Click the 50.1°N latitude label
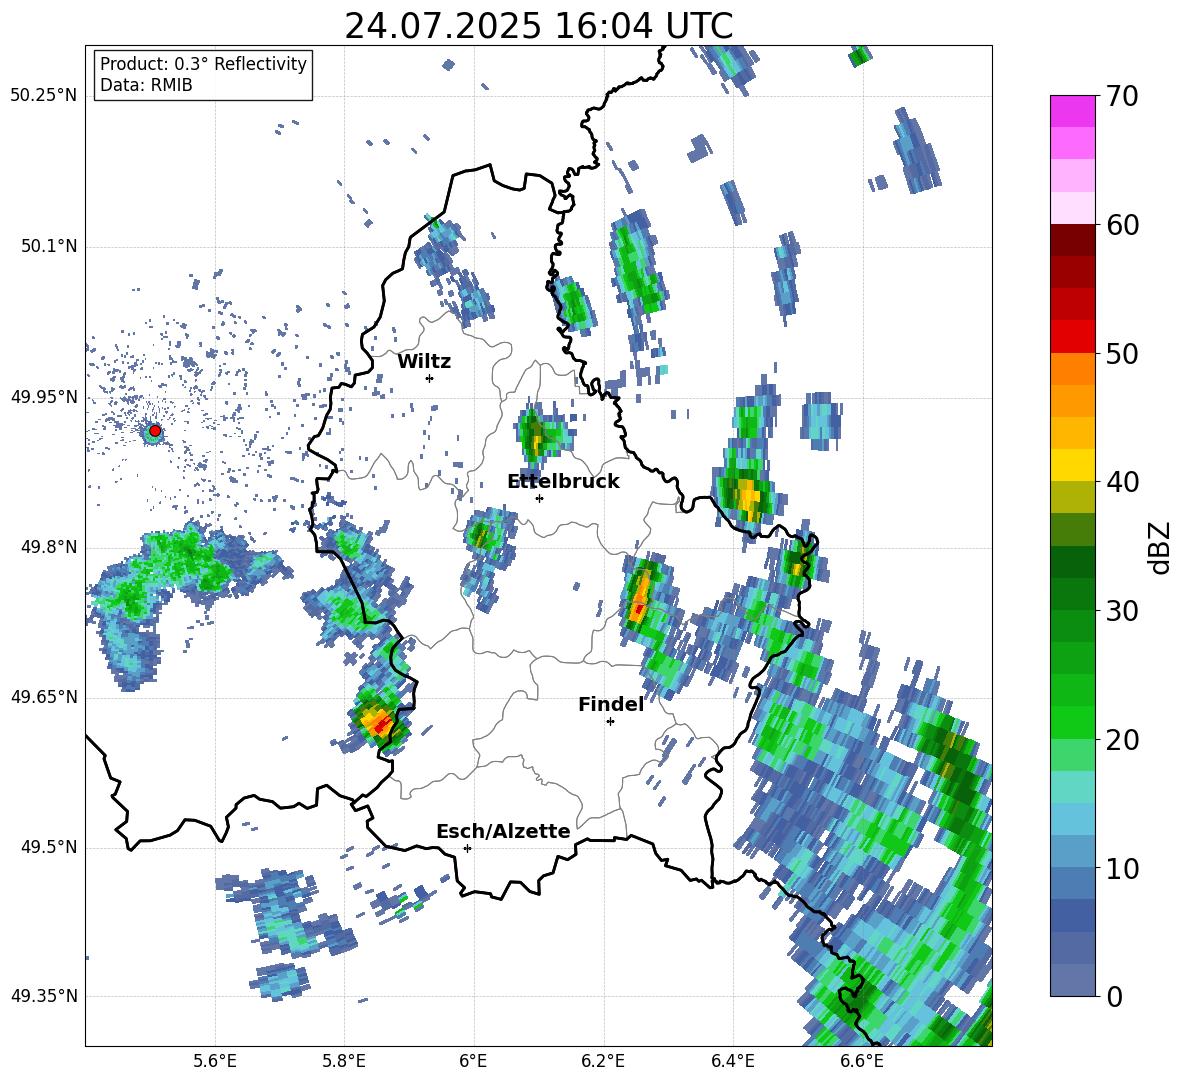Viewport: 1184px width, 1081px height. pos(48,247)
